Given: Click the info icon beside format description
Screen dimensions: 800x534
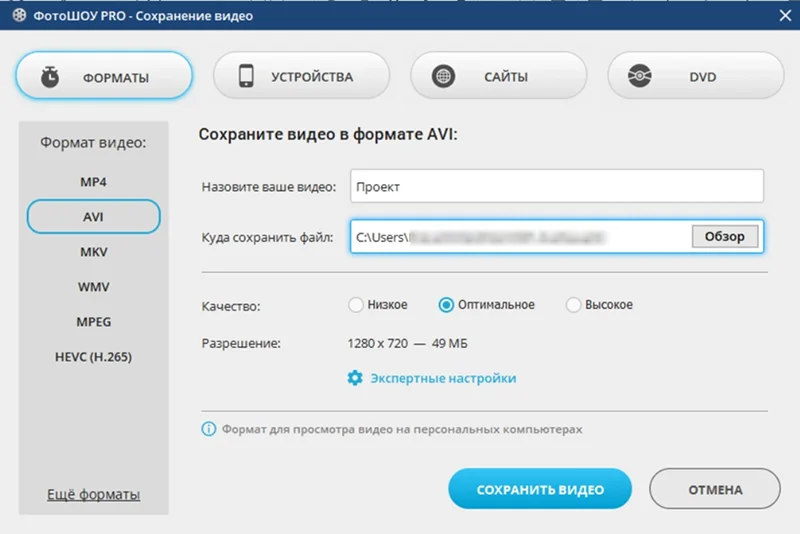Looking at the screenshot, I should (209, 429).
